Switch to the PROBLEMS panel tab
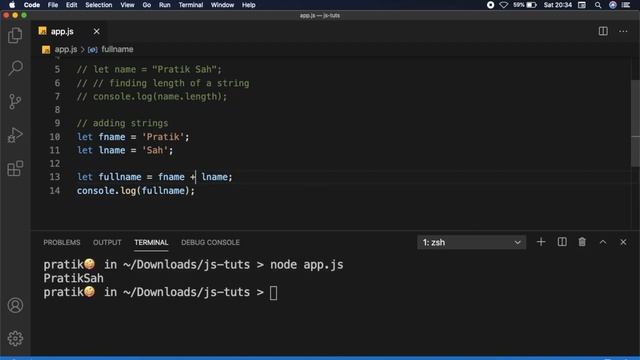The height and width of the screenshot is (360, 640). point(62,242)
